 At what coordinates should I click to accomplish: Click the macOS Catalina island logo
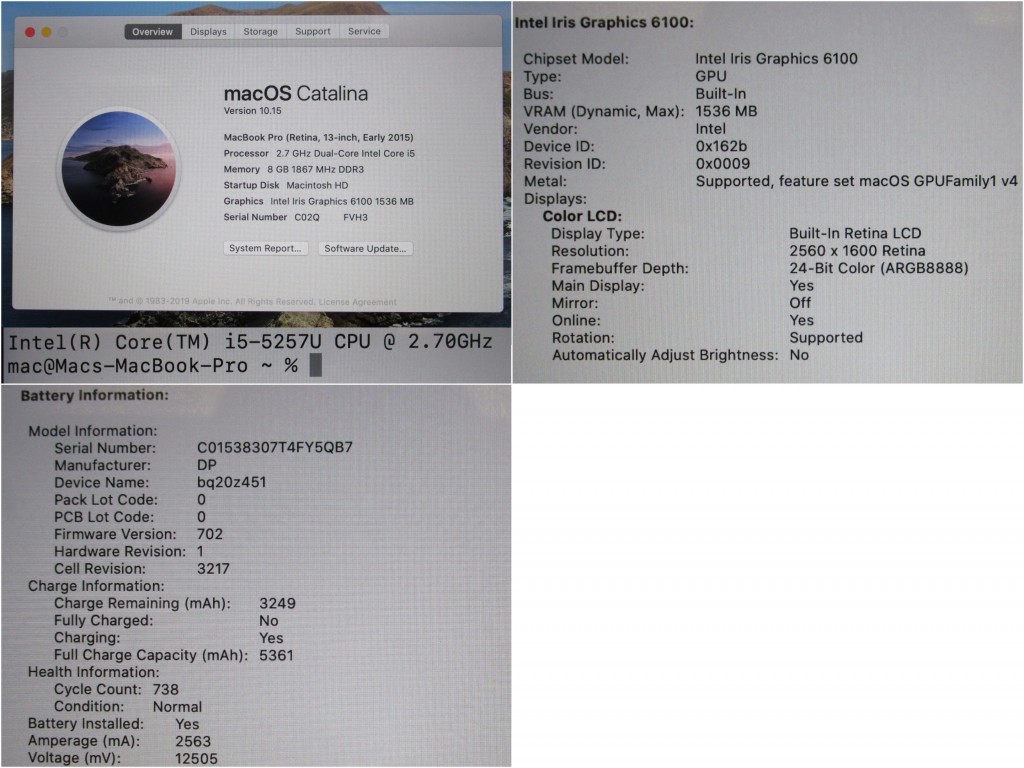point(119,168)
